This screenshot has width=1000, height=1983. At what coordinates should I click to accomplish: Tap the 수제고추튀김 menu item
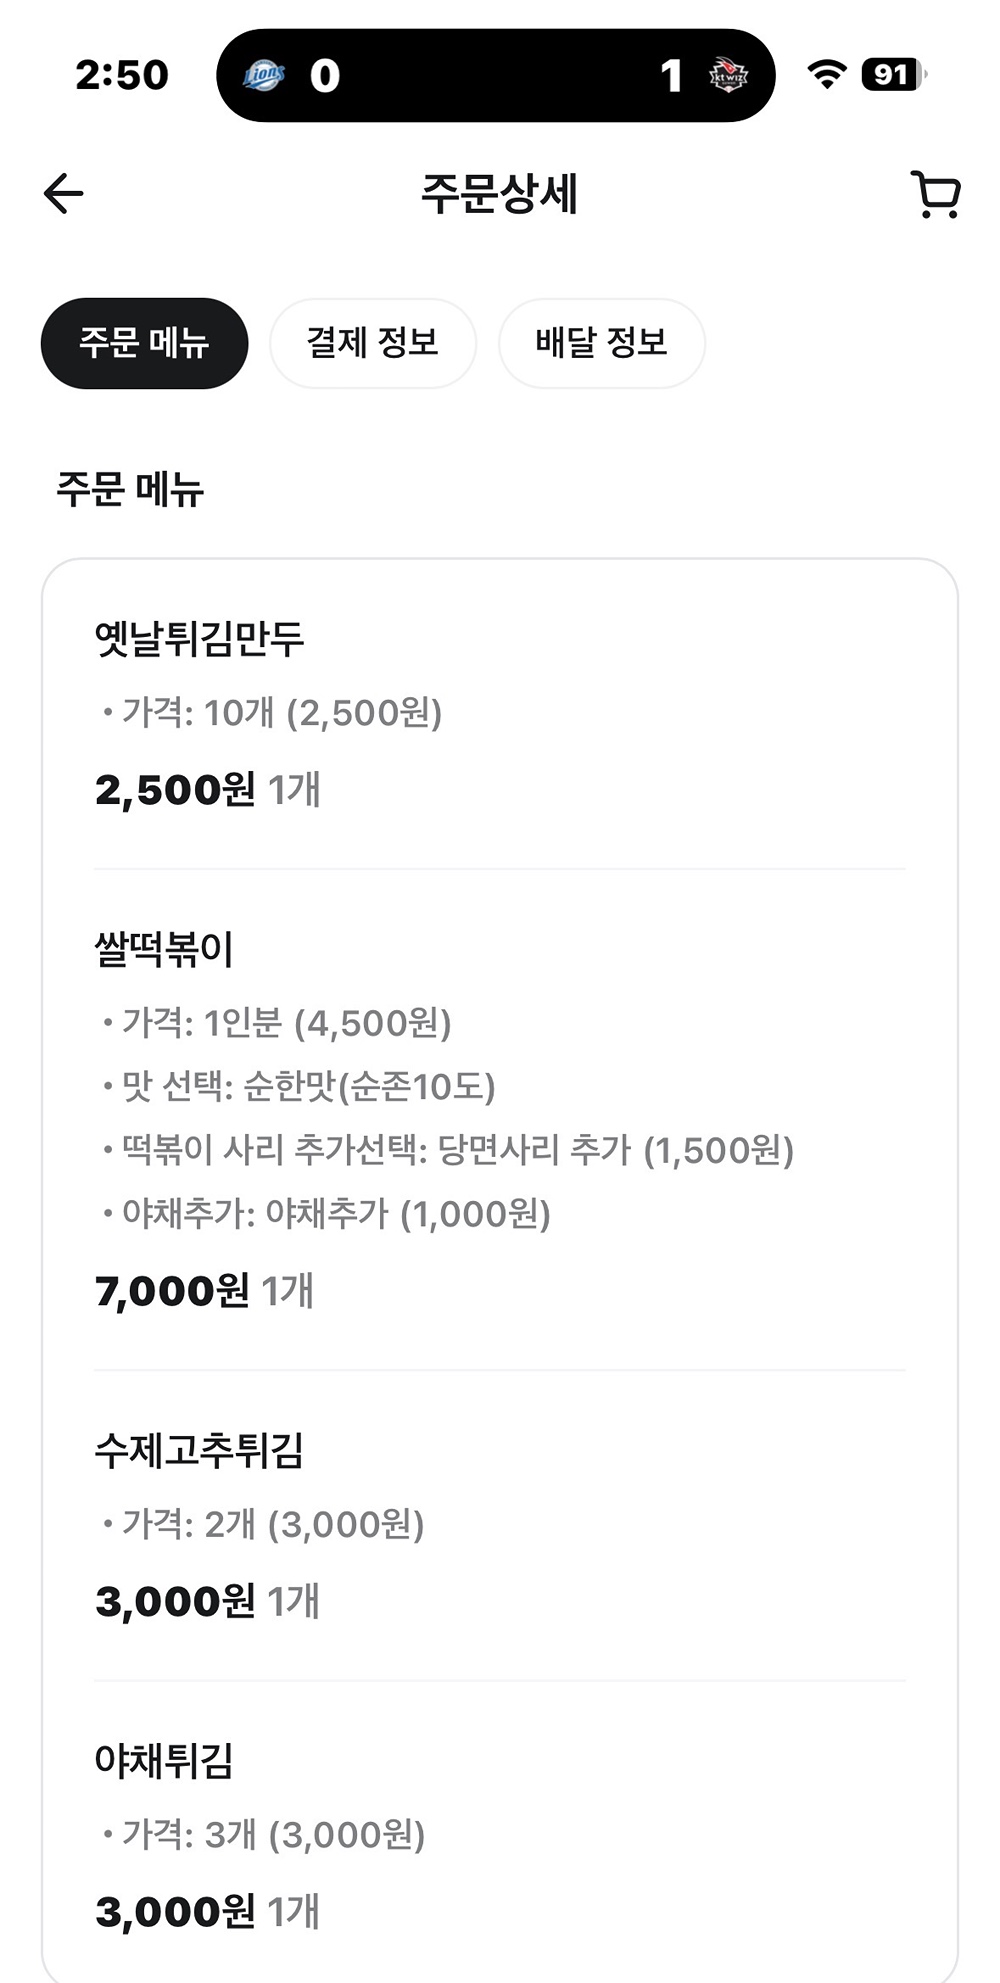(x=199, y=1450)
